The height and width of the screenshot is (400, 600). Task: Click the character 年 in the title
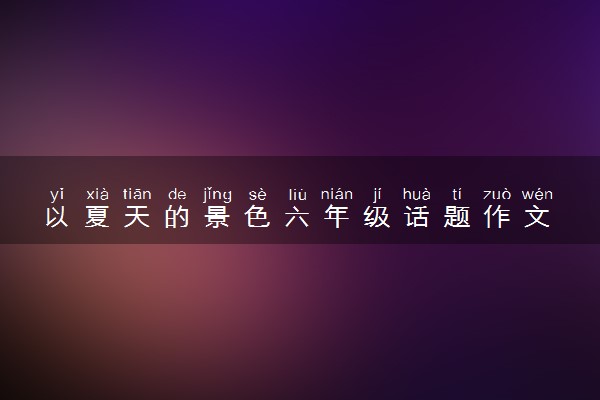coord(337,217)
